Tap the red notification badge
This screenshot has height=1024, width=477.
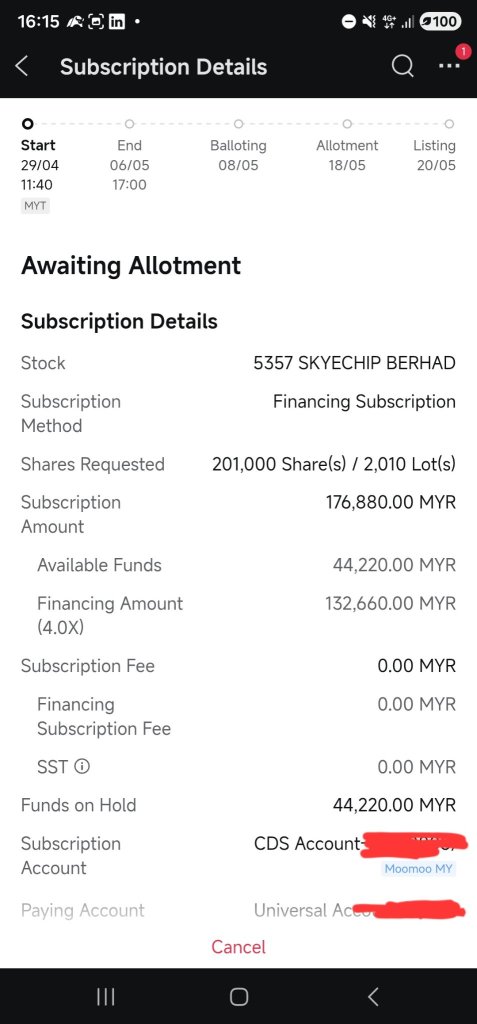point(463,52)
